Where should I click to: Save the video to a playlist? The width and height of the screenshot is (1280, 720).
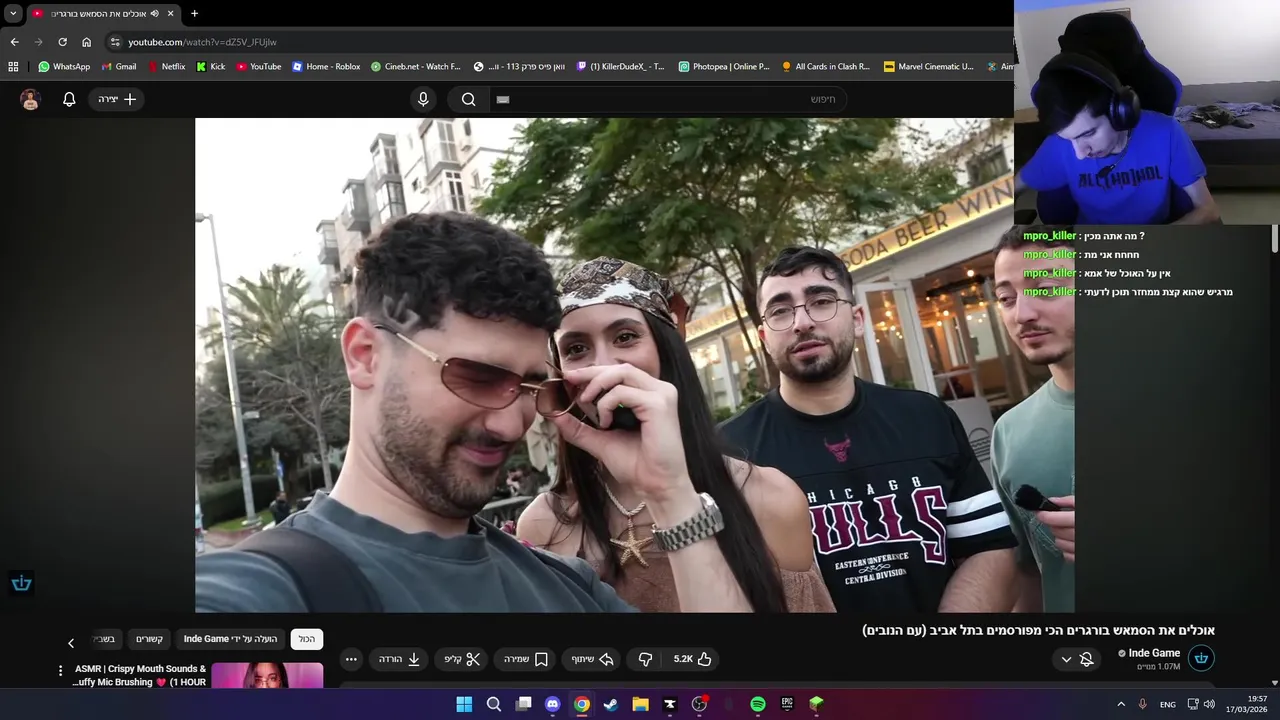525,659
